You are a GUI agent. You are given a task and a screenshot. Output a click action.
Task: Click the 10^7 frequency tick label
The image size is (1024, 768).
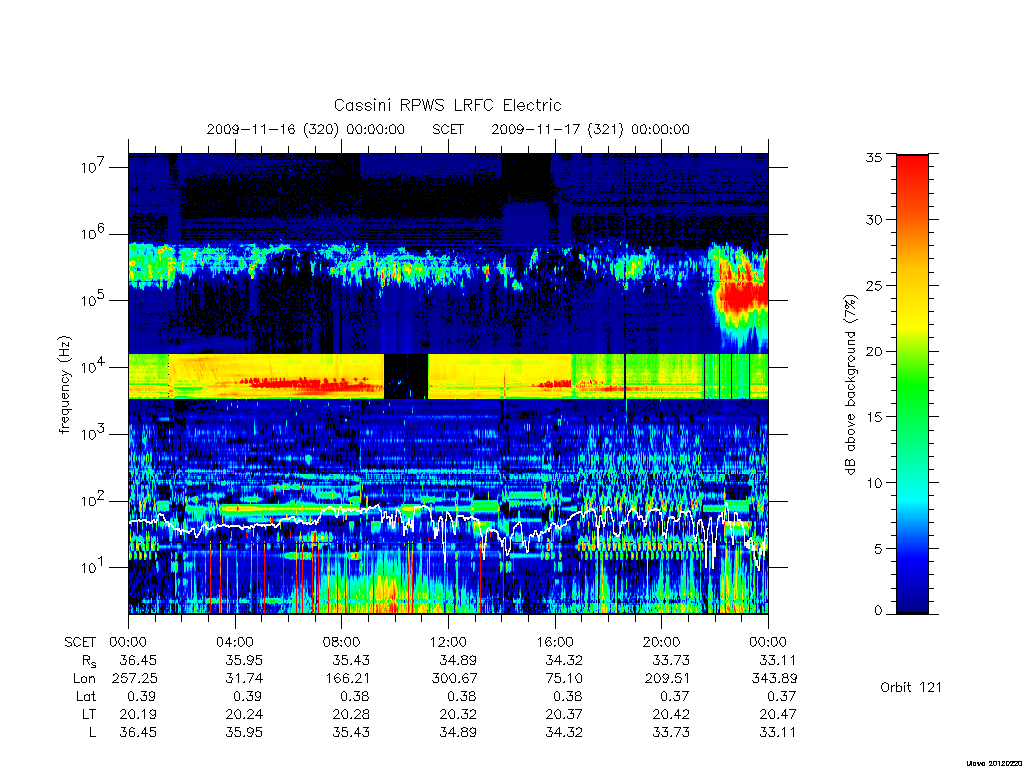coord(93,166)
